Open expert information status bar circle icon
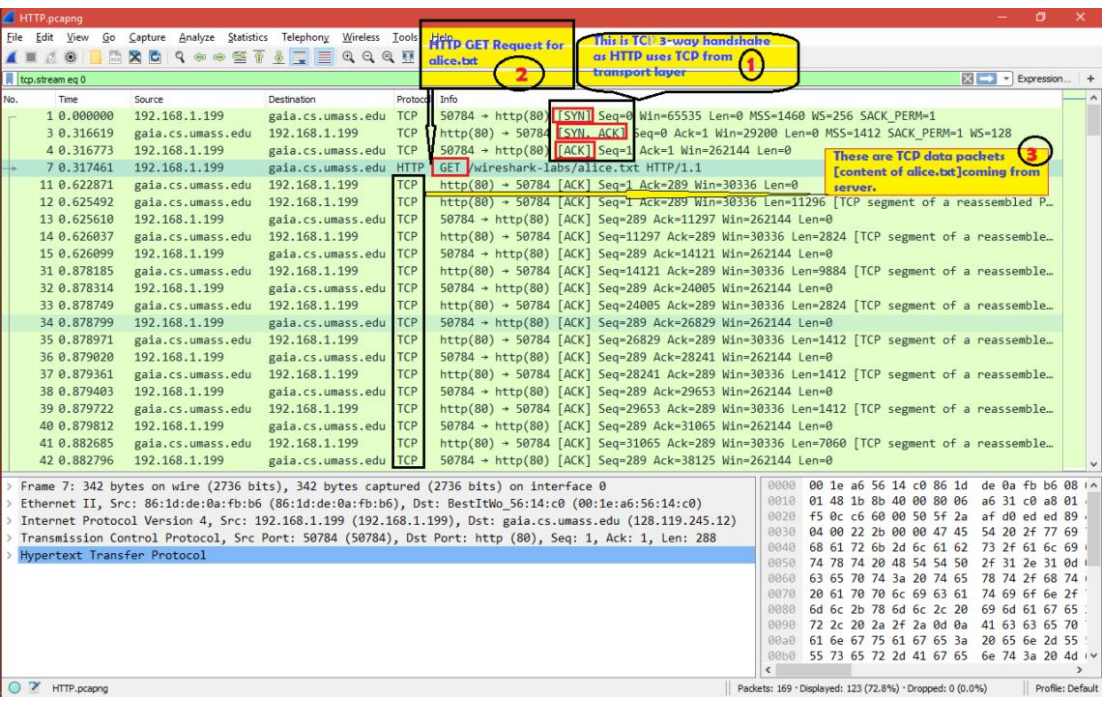This screenshot has width=1106, height=701. tap(14, 688)
